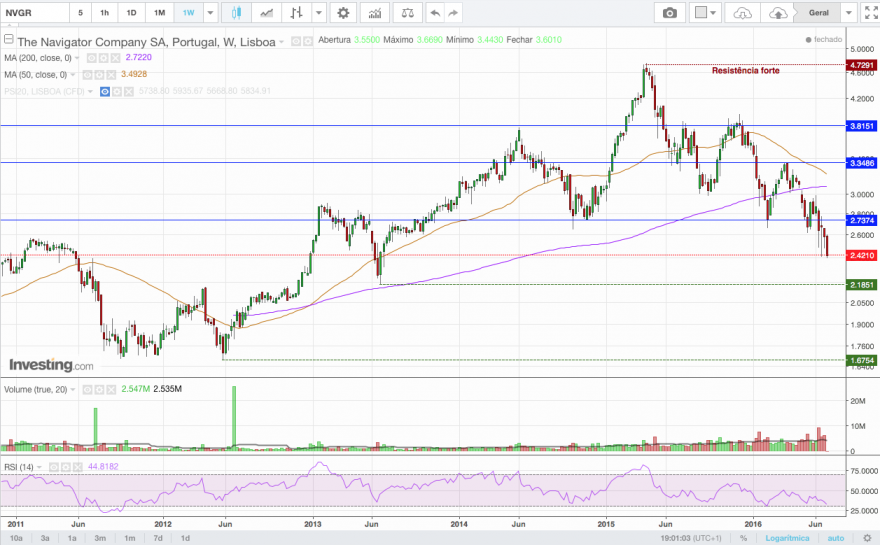The width and height of the screenshot is (880, 545).
Task: Toggle Volume indicator visibility eye
Action: pyautogui.click(x=88, y=389)
